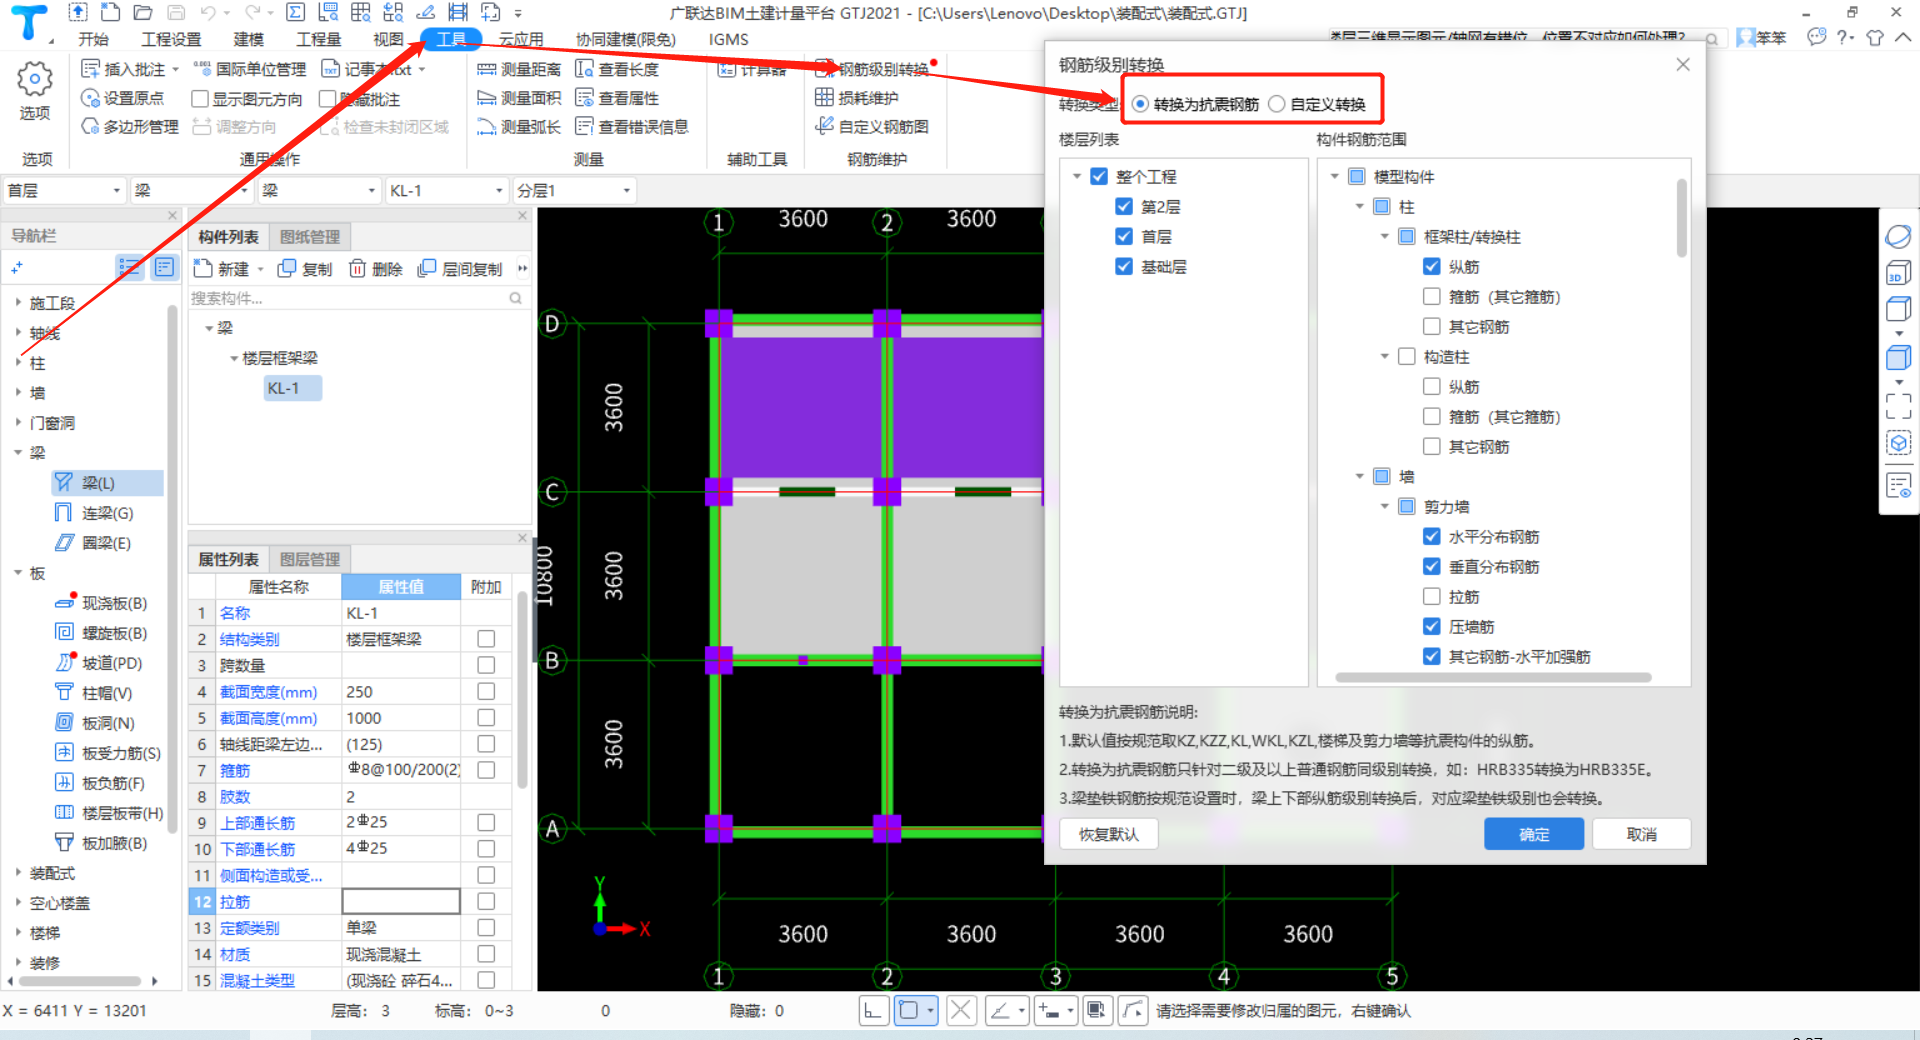Open the 首层 floor dropdown
This screenshot has width=1920, height=1040.
tap(63, 190)
